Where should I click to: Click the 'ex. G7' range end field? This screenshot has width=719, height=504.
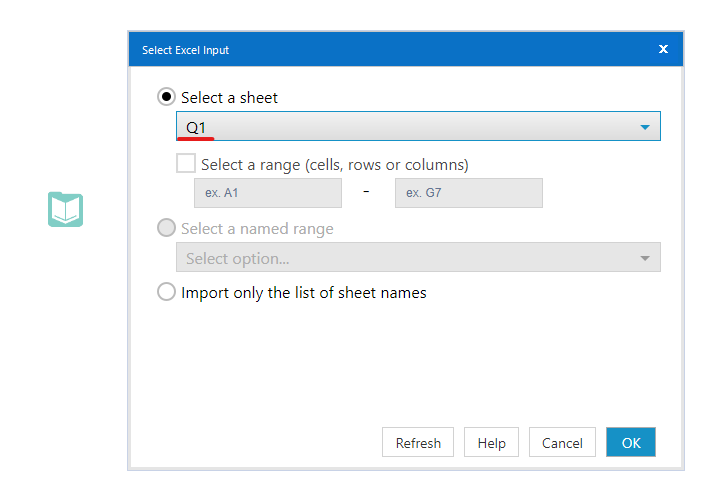[x=468, y=193]
